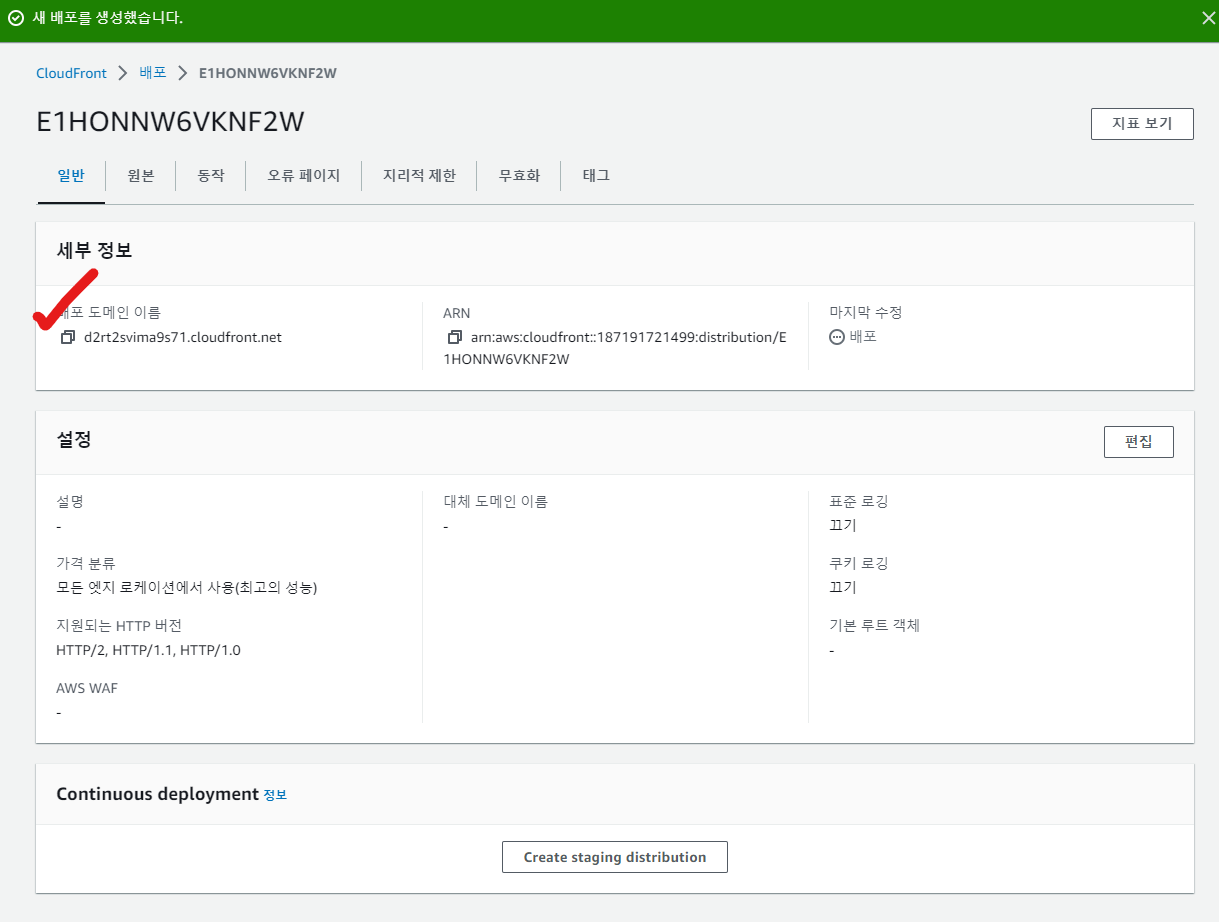Click Create staging distribution button
1219x922 pixels.
(x=615, y=857)
